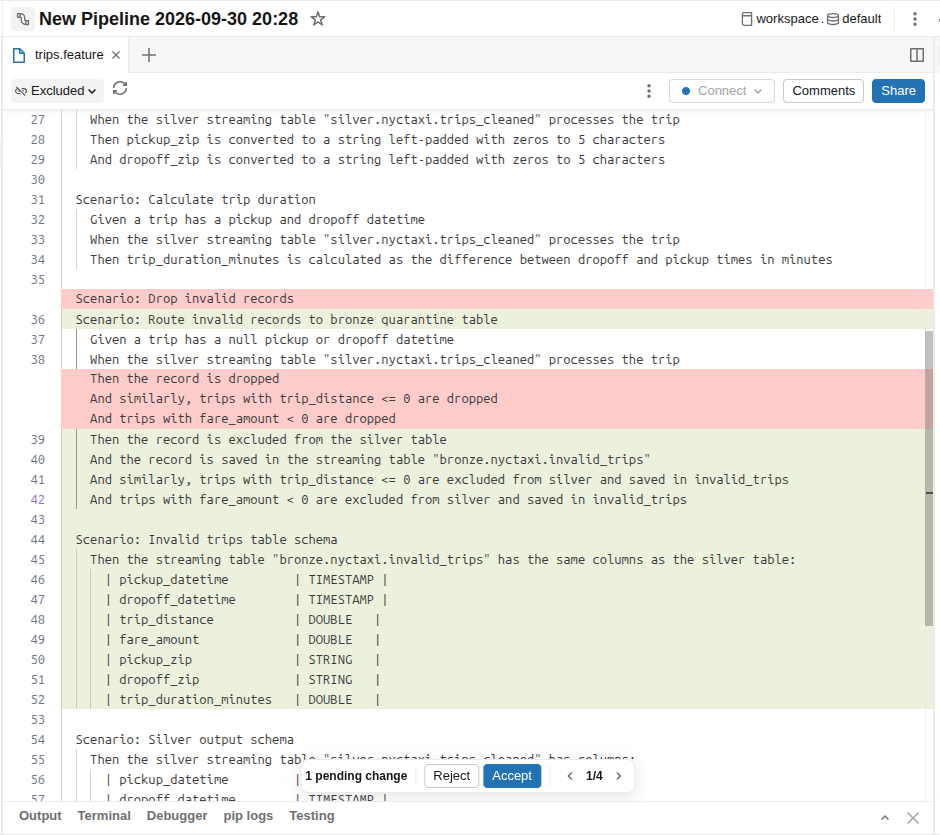The height and width of the screenshot is (835, 940).
Task: Refresh the file with the reload icon
Action: click(x=120, y=89)
